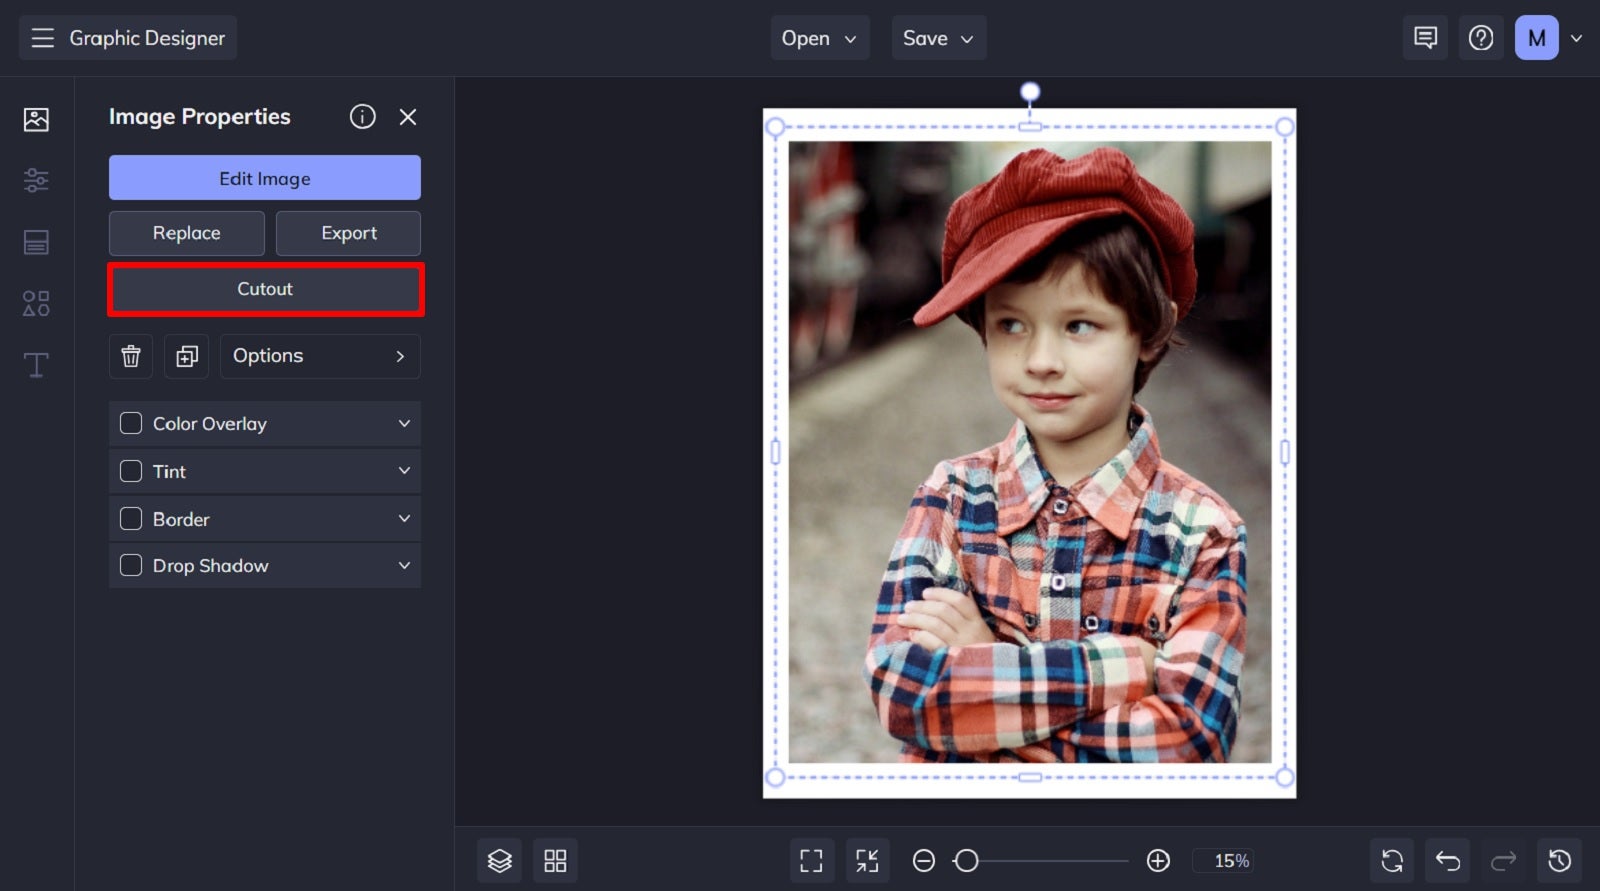Enable the Color Overlay checkbox
The height and width of the screenshot is (891, 1600).
pyautogui.click(x=131, y=423)
